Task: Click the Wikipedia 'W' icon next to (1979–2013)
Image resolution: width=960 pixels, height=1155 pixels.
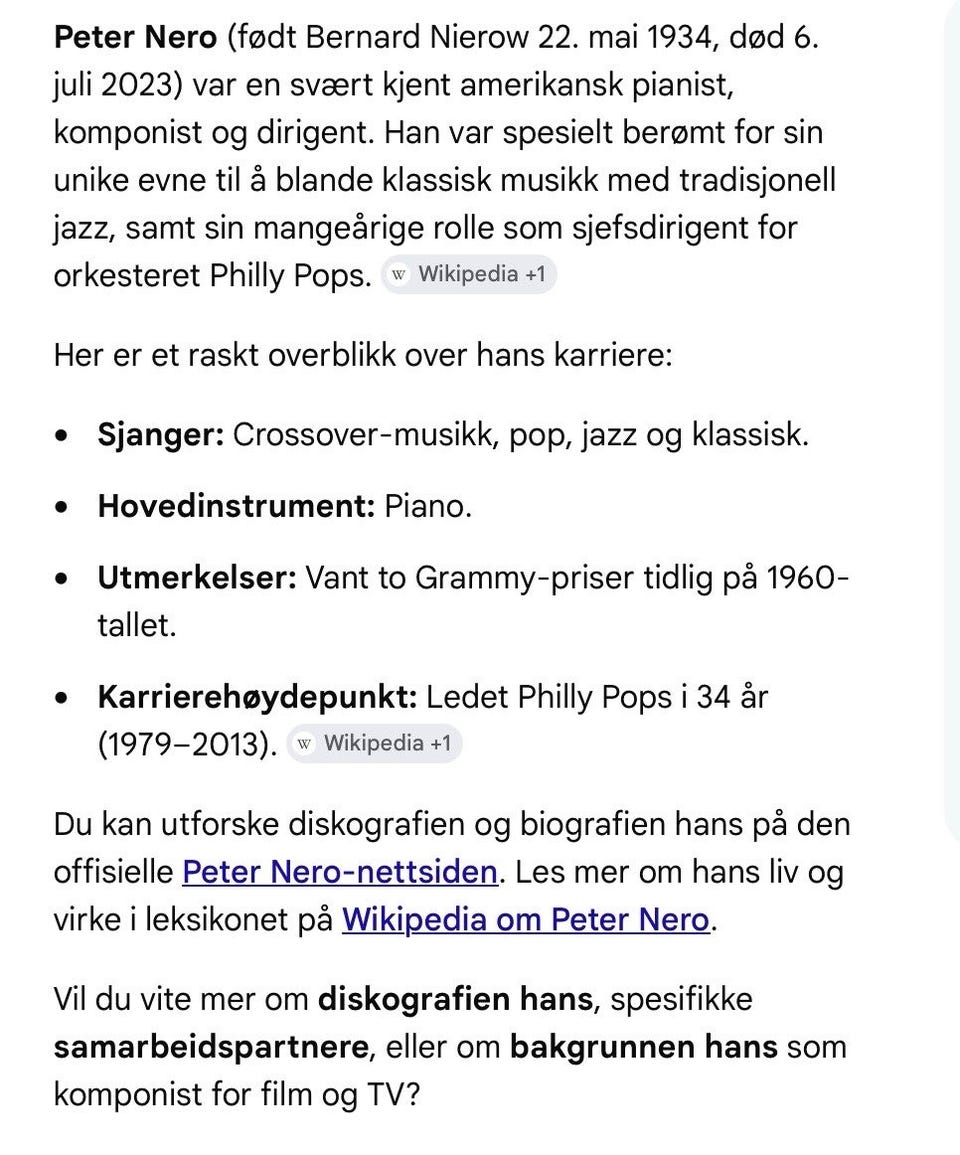Action: [x=304, y=743]
